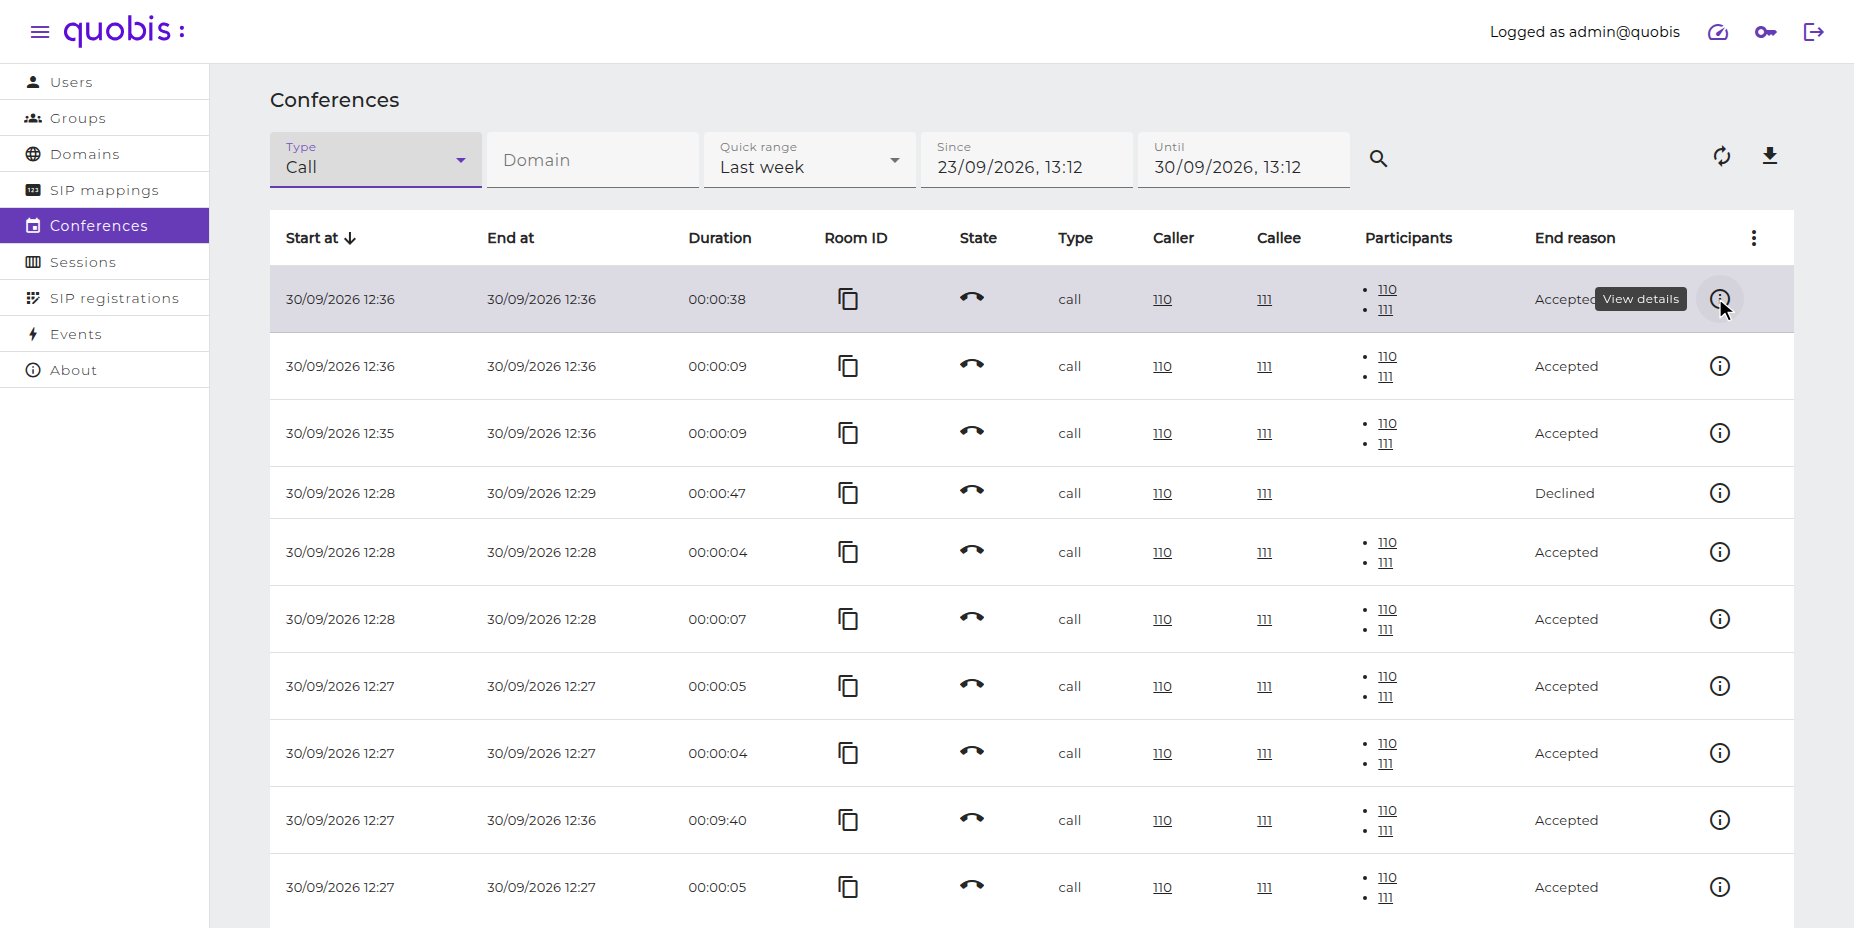Edit the Until date field

click(x=1244, y=160)
